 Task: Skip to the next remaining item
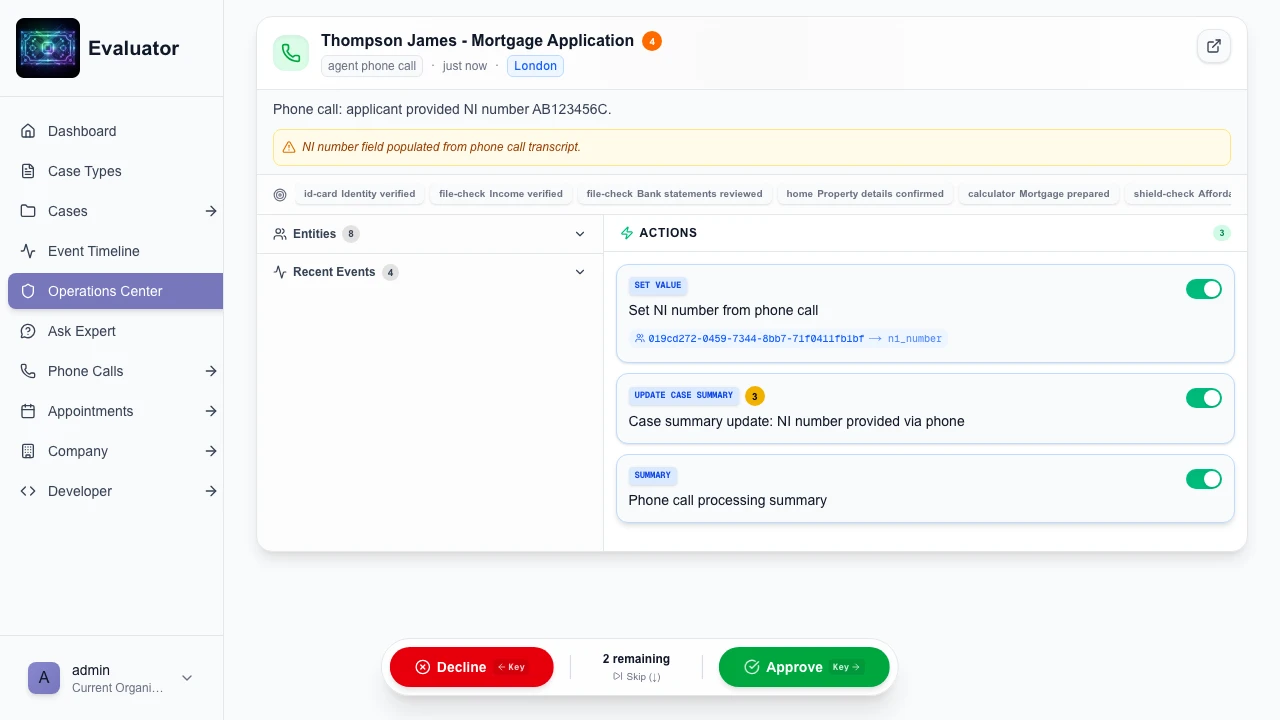(x=636, y=677)
